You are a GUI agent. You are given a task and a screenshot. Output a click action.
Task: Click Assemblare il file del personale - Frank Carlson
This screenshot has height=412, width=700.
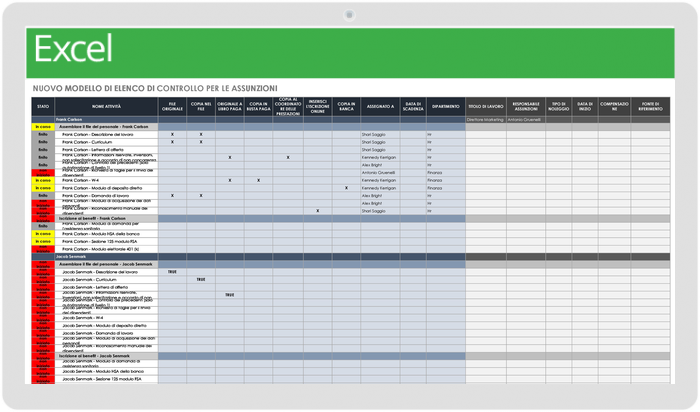(x=104, y=127)
